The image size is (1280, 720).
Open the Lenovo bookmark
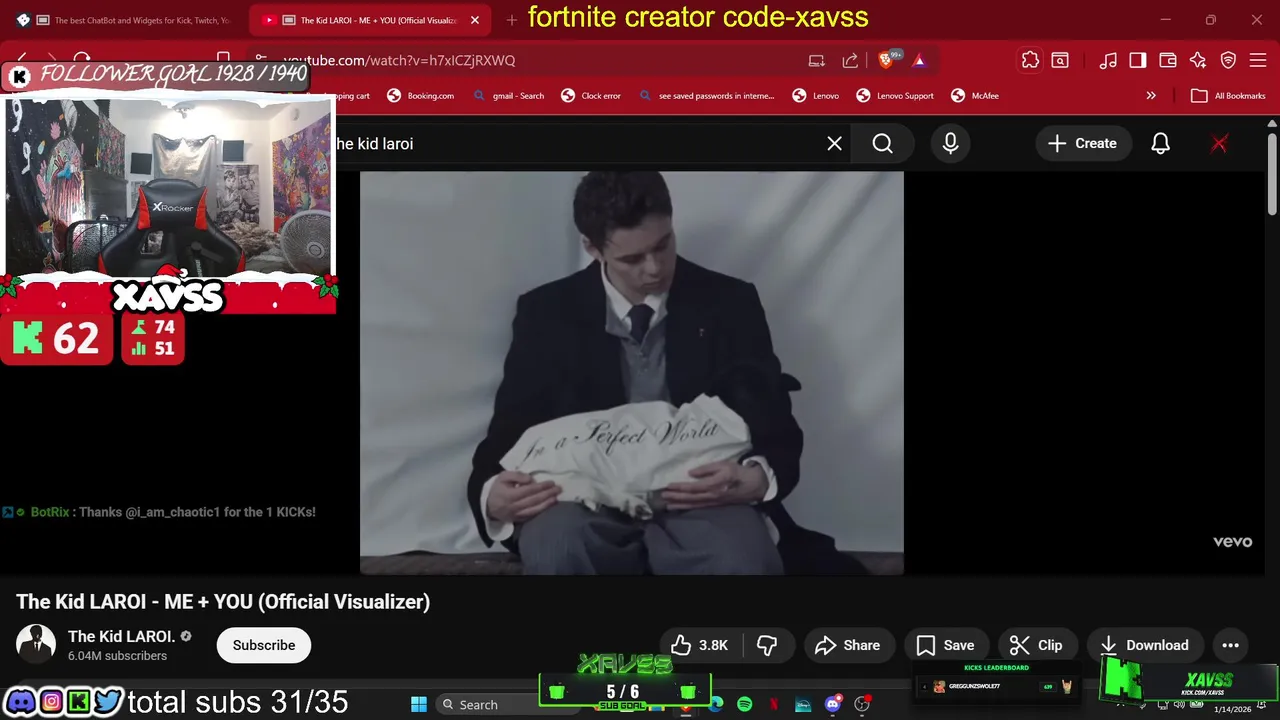[x=816, y=96]
